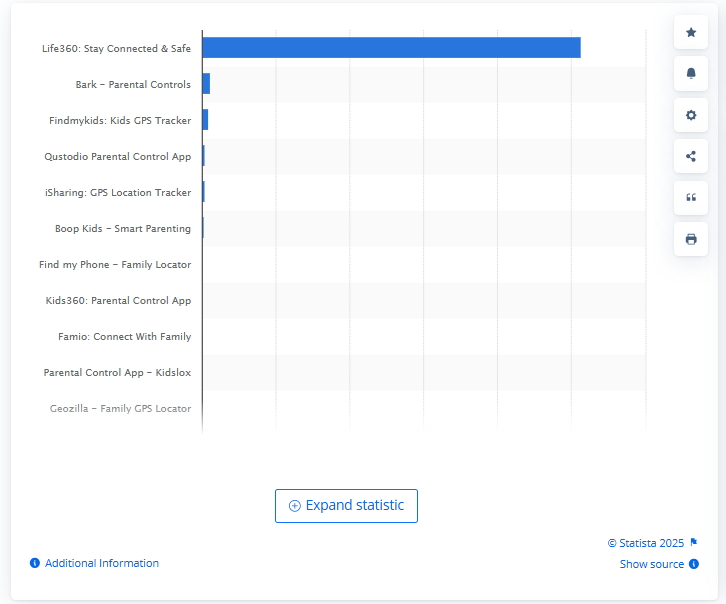This screenshot has width=726, height=604.
Task: Click the Findmykids bar in chart
Action: [x=206, y=119]
